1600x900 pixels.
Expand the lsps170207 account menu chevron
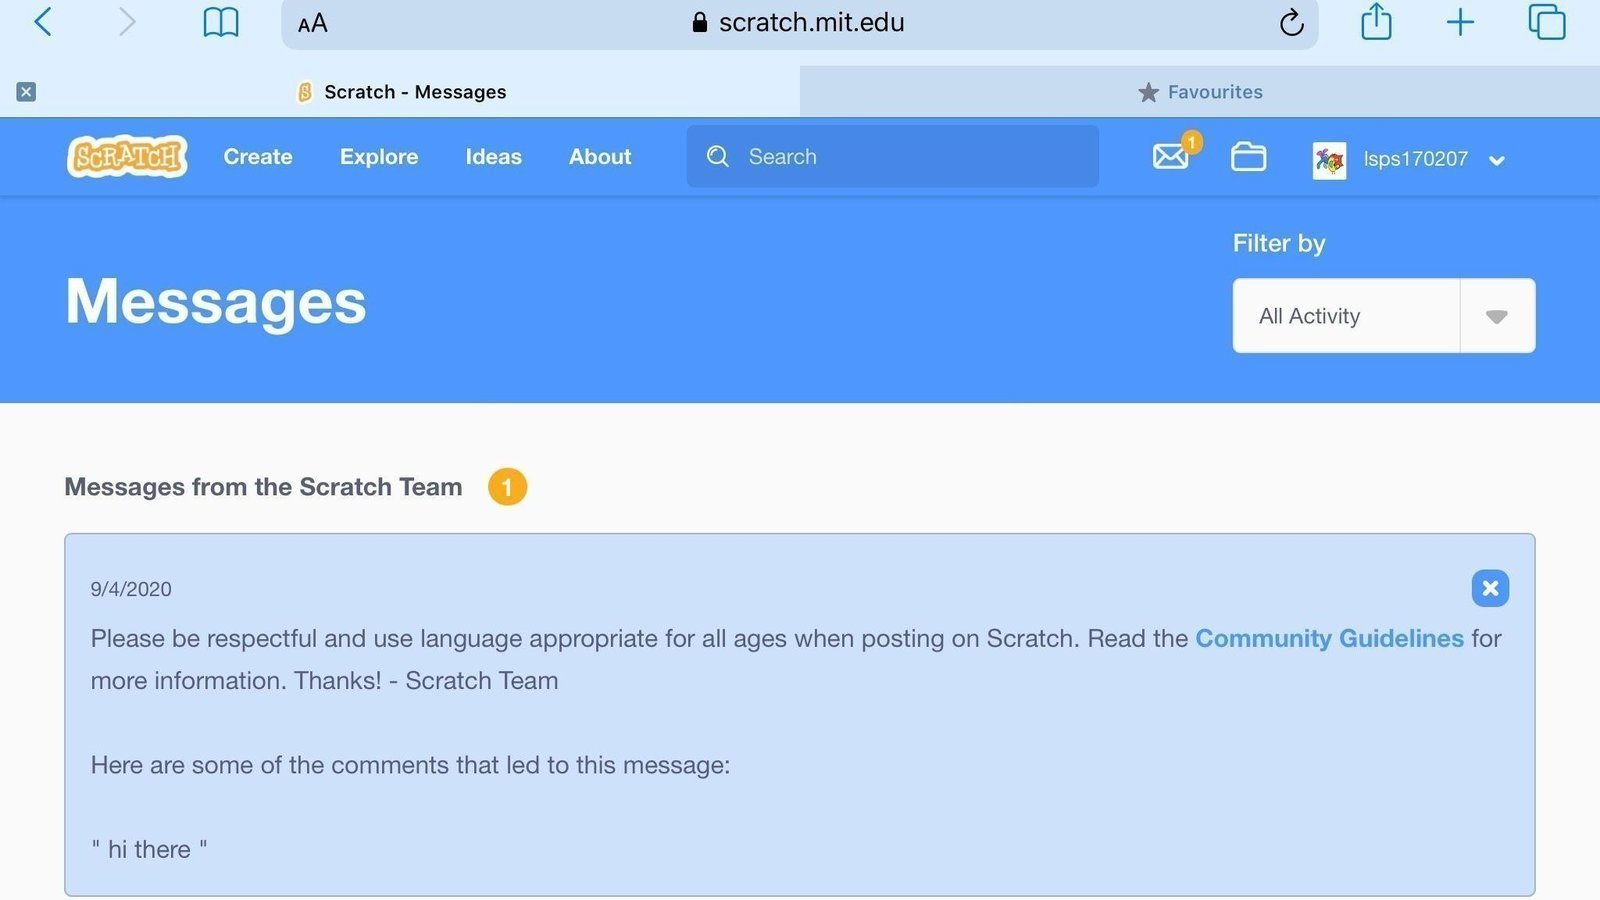click(1497, 160)
